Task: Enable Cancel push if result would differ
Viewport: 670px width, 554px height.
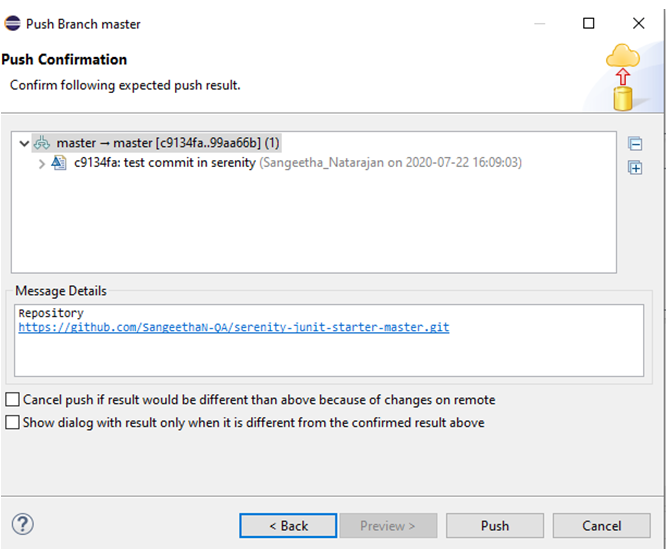Action: (x=12, y=399)
